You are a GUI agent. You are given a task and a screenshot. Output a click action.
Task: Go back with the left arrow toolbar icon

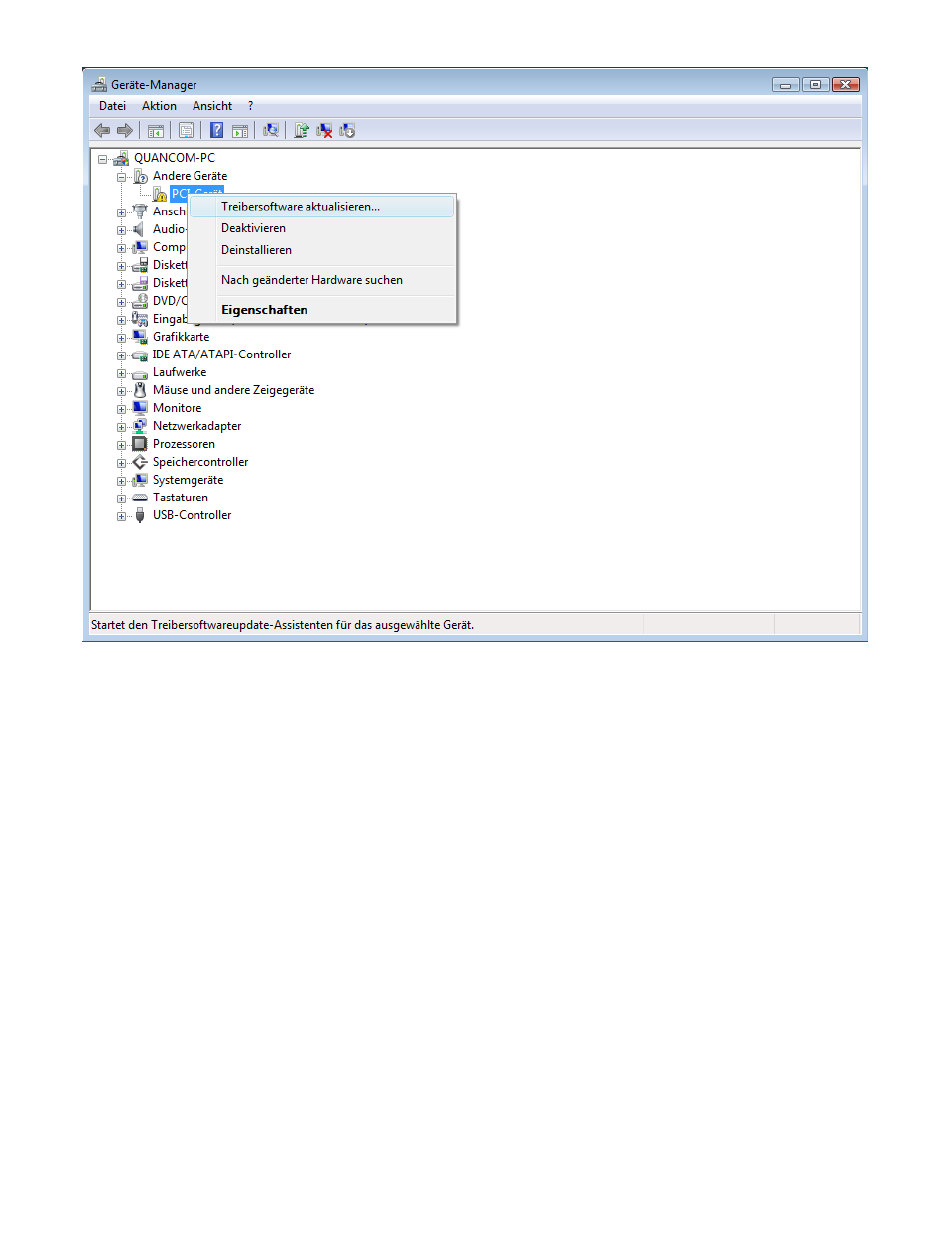tap(102, 130)
